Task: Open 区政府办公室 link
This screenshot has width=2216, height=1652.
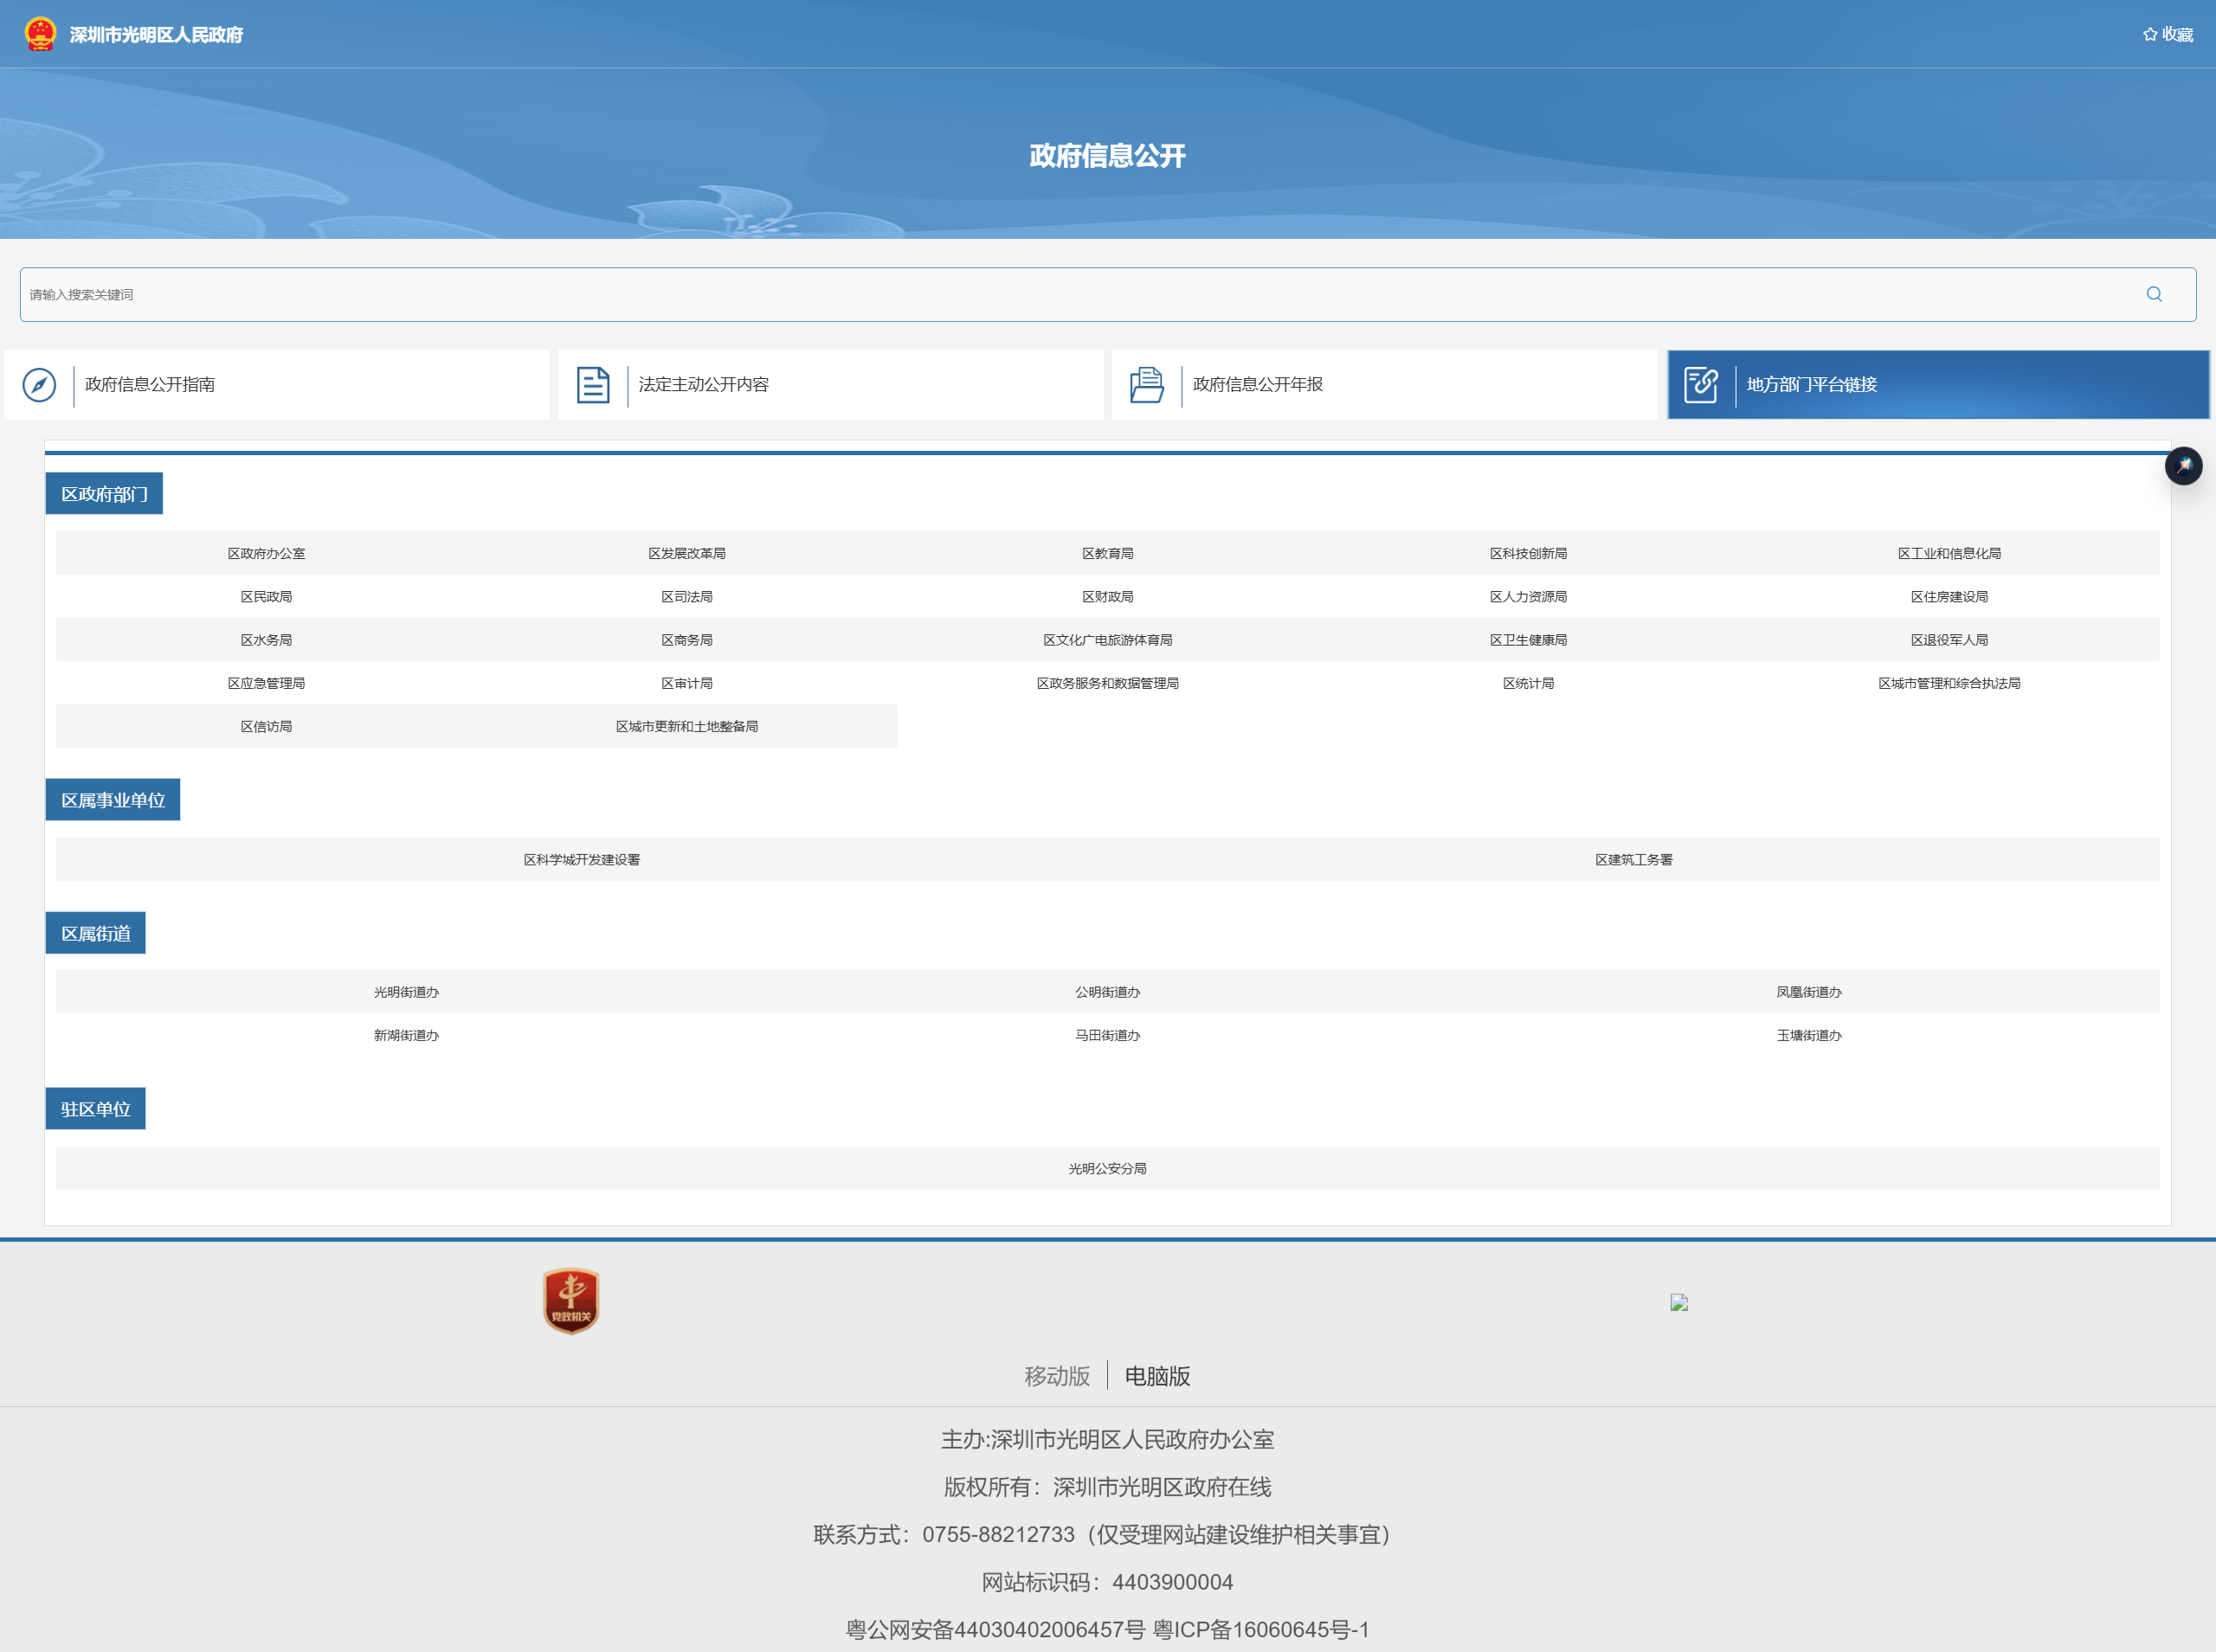Action: [266, 553]
